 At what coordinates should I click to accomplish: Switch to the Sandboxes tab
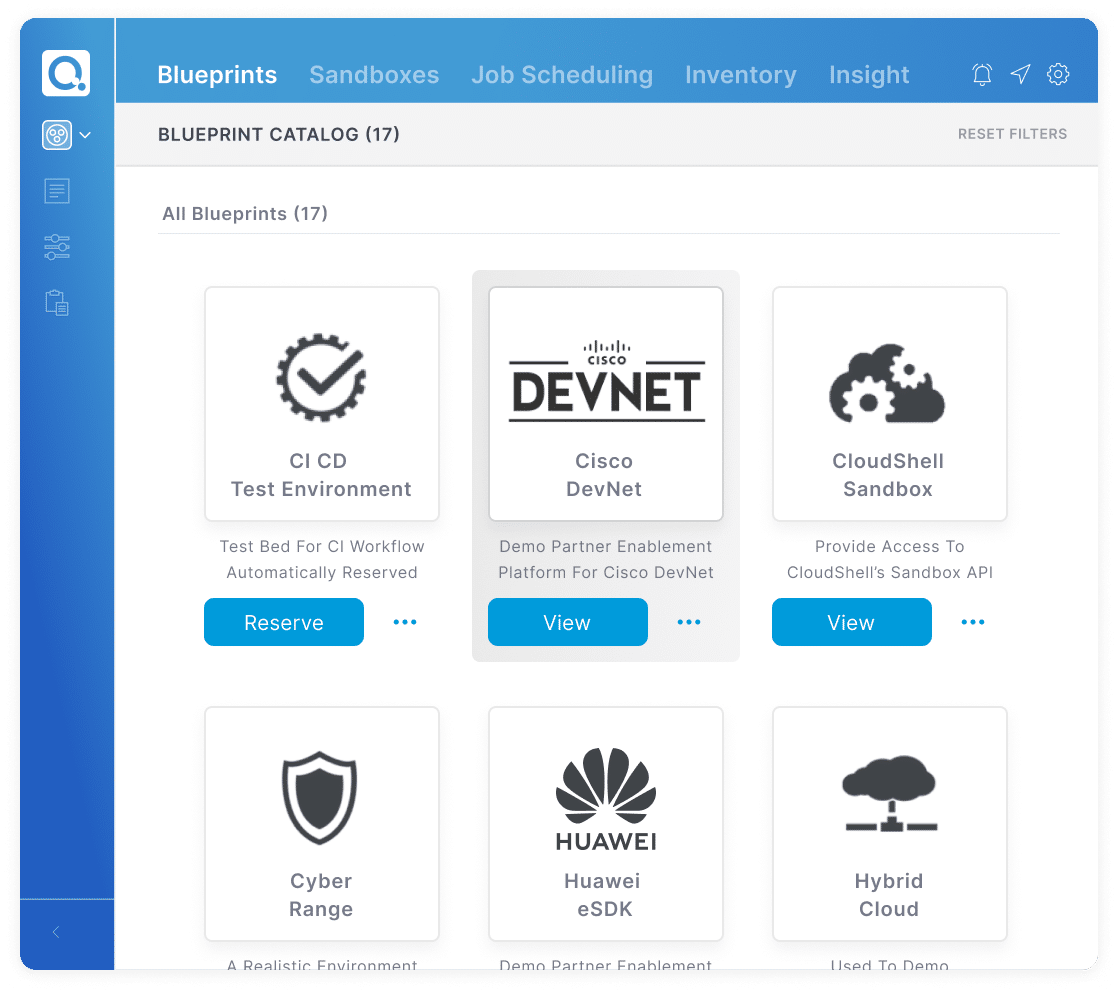(x=374, y=75)
